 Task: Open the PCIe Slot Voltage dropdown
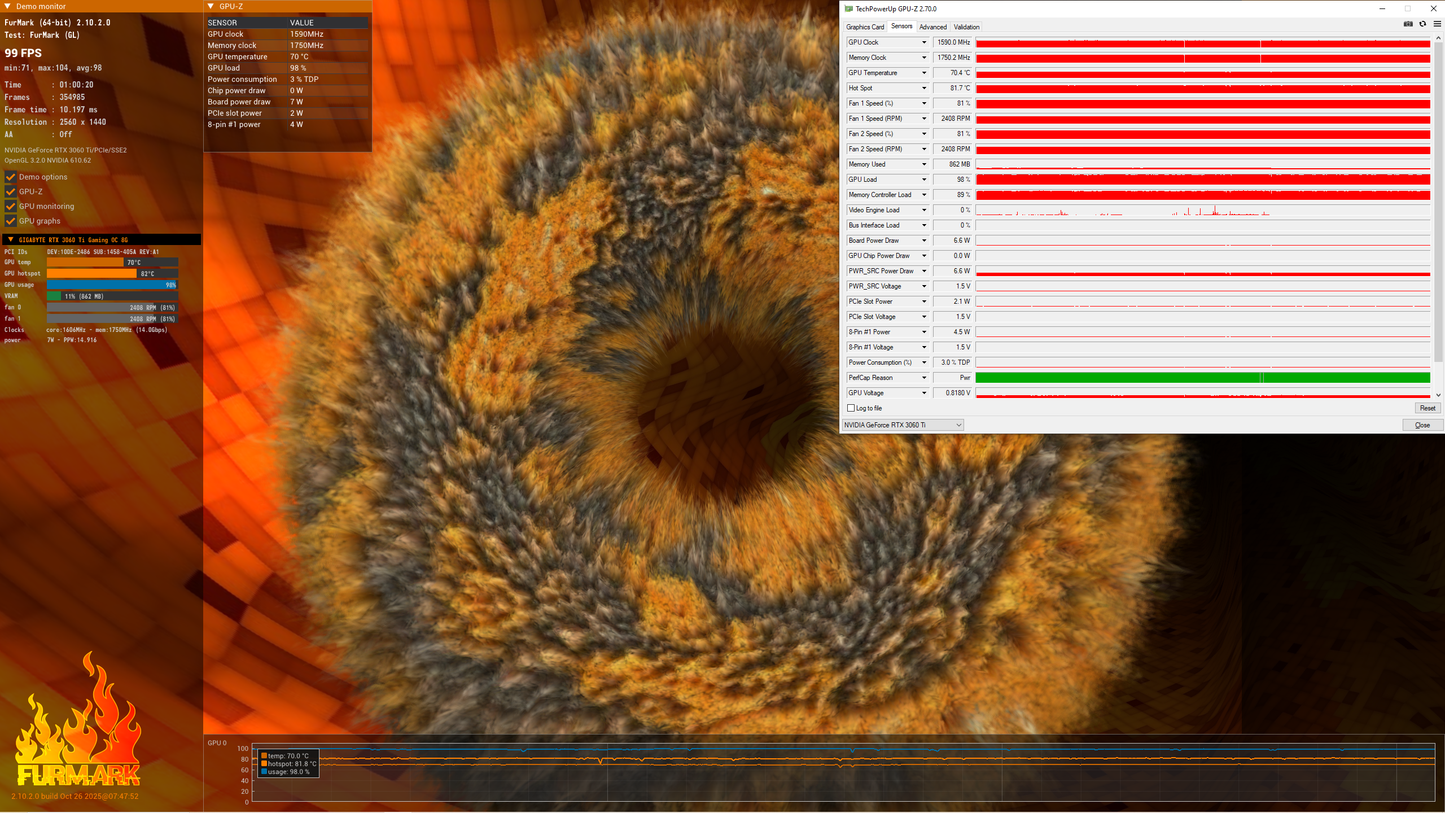click(x=924, y=317)
